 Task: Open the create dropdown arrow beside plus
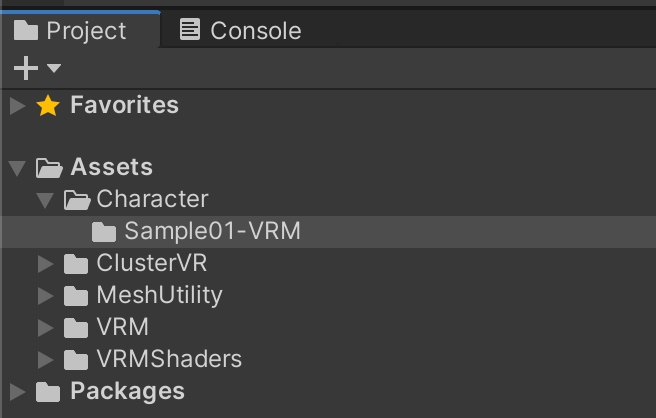click(54, 68)
